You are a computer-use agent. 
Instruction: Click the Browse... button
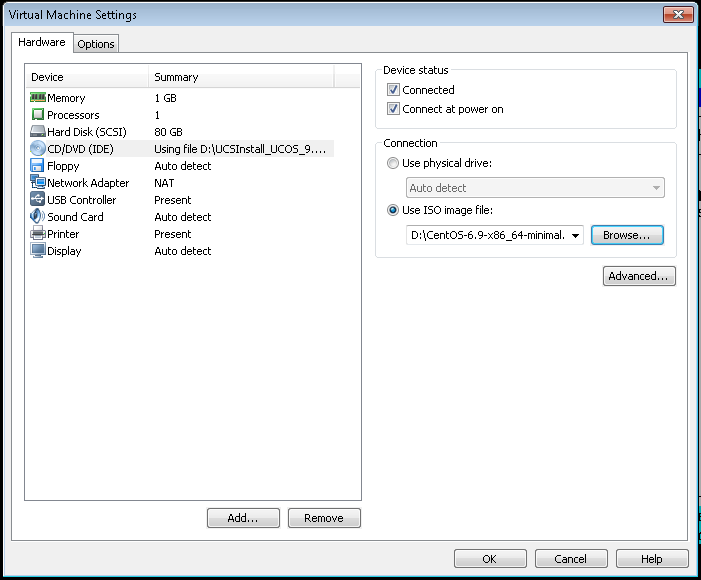point(627,235)
